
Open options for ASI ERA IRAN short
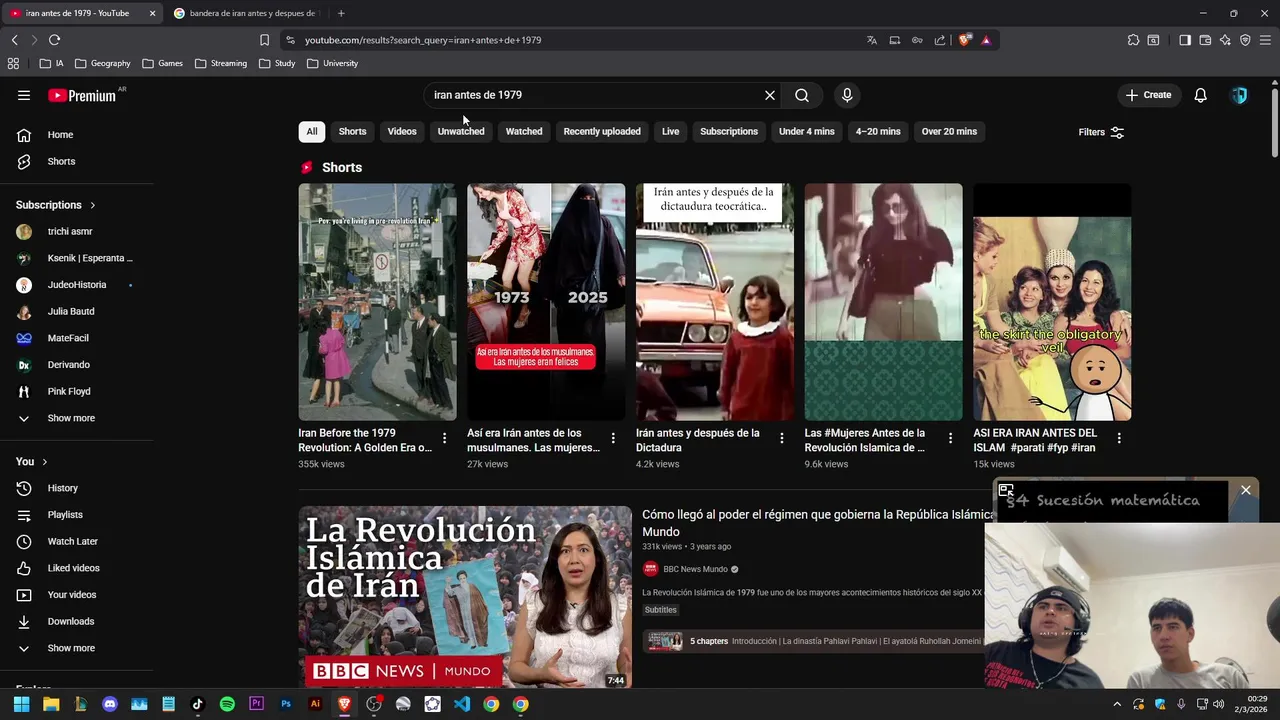point(1119,438)
